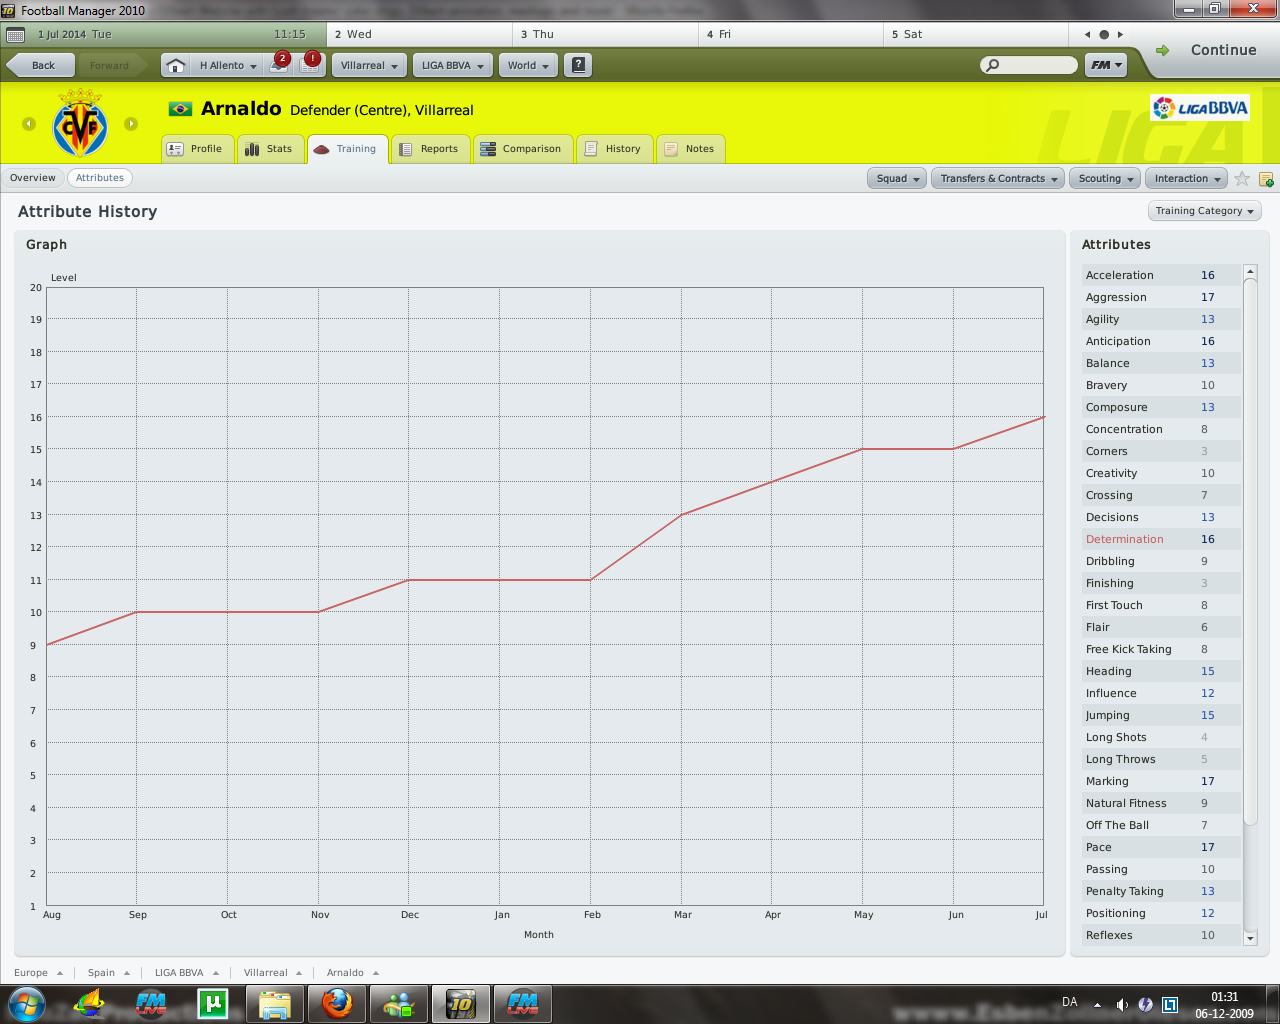Click the search input field
Screen dimensions: 1280x1024
1029,65
